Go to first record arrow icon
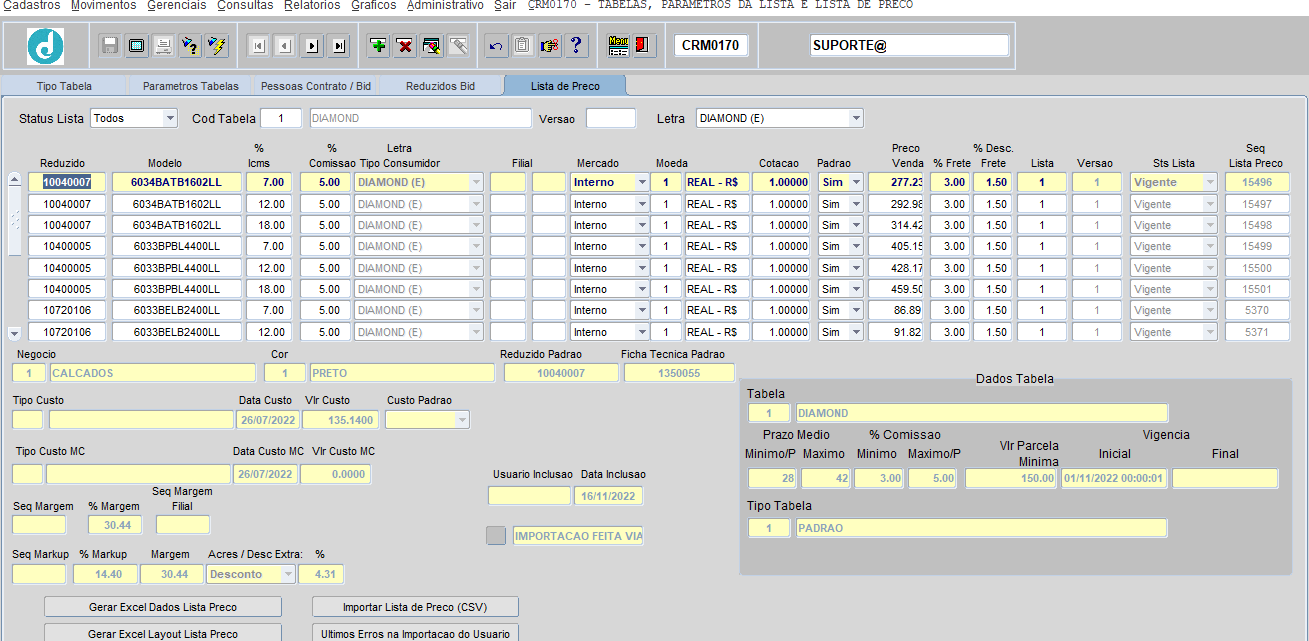1309x641 pixels. pos(258,45)
